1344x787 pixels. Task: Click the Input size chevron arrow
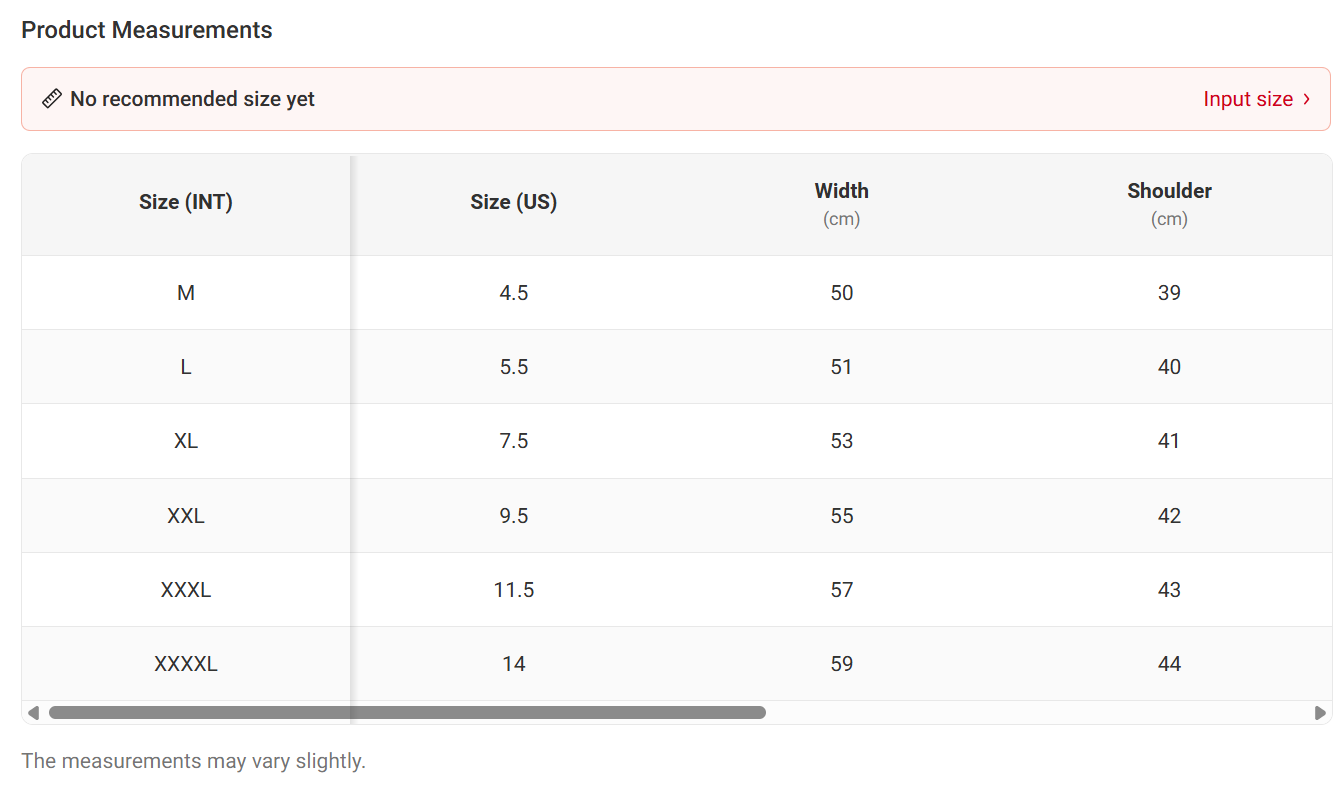coord(1306,99)
